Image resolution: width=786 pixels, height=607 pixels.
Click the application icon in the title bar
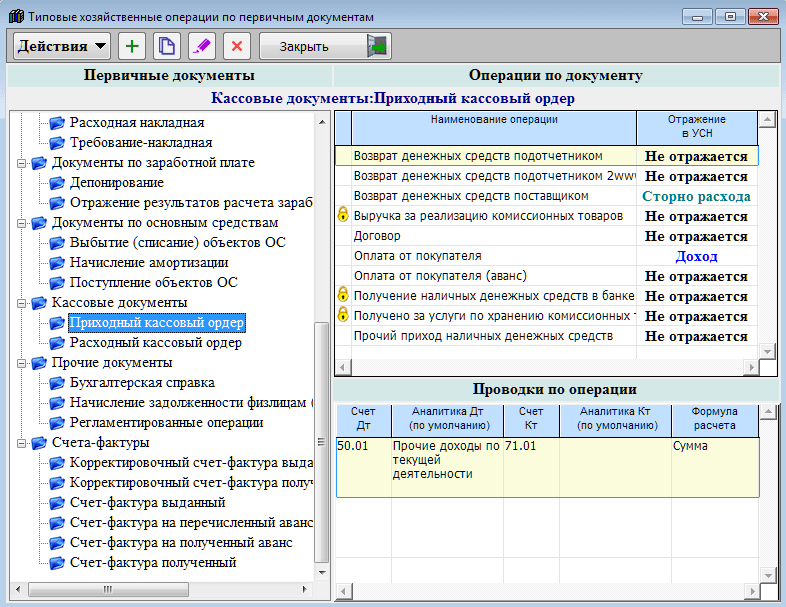click(x=17, y=17)
